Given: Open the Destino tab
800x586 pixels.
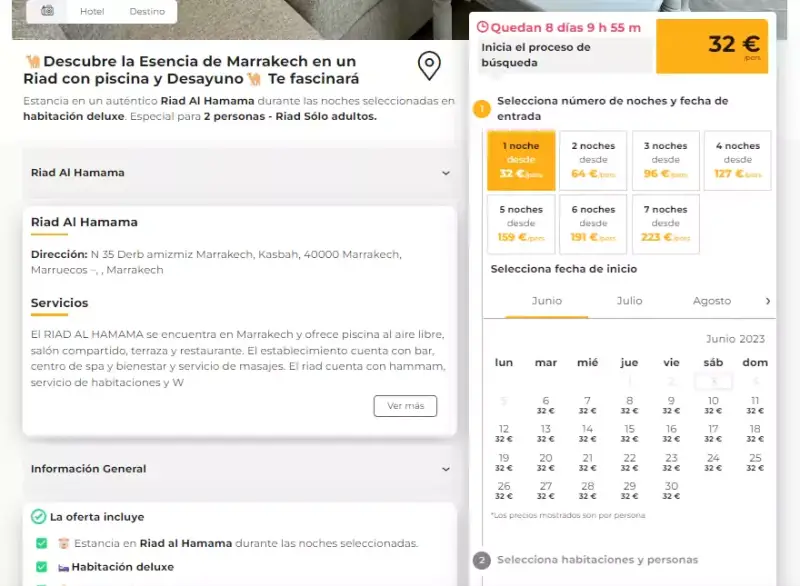Looking at the screenshot, I should 147,11.
